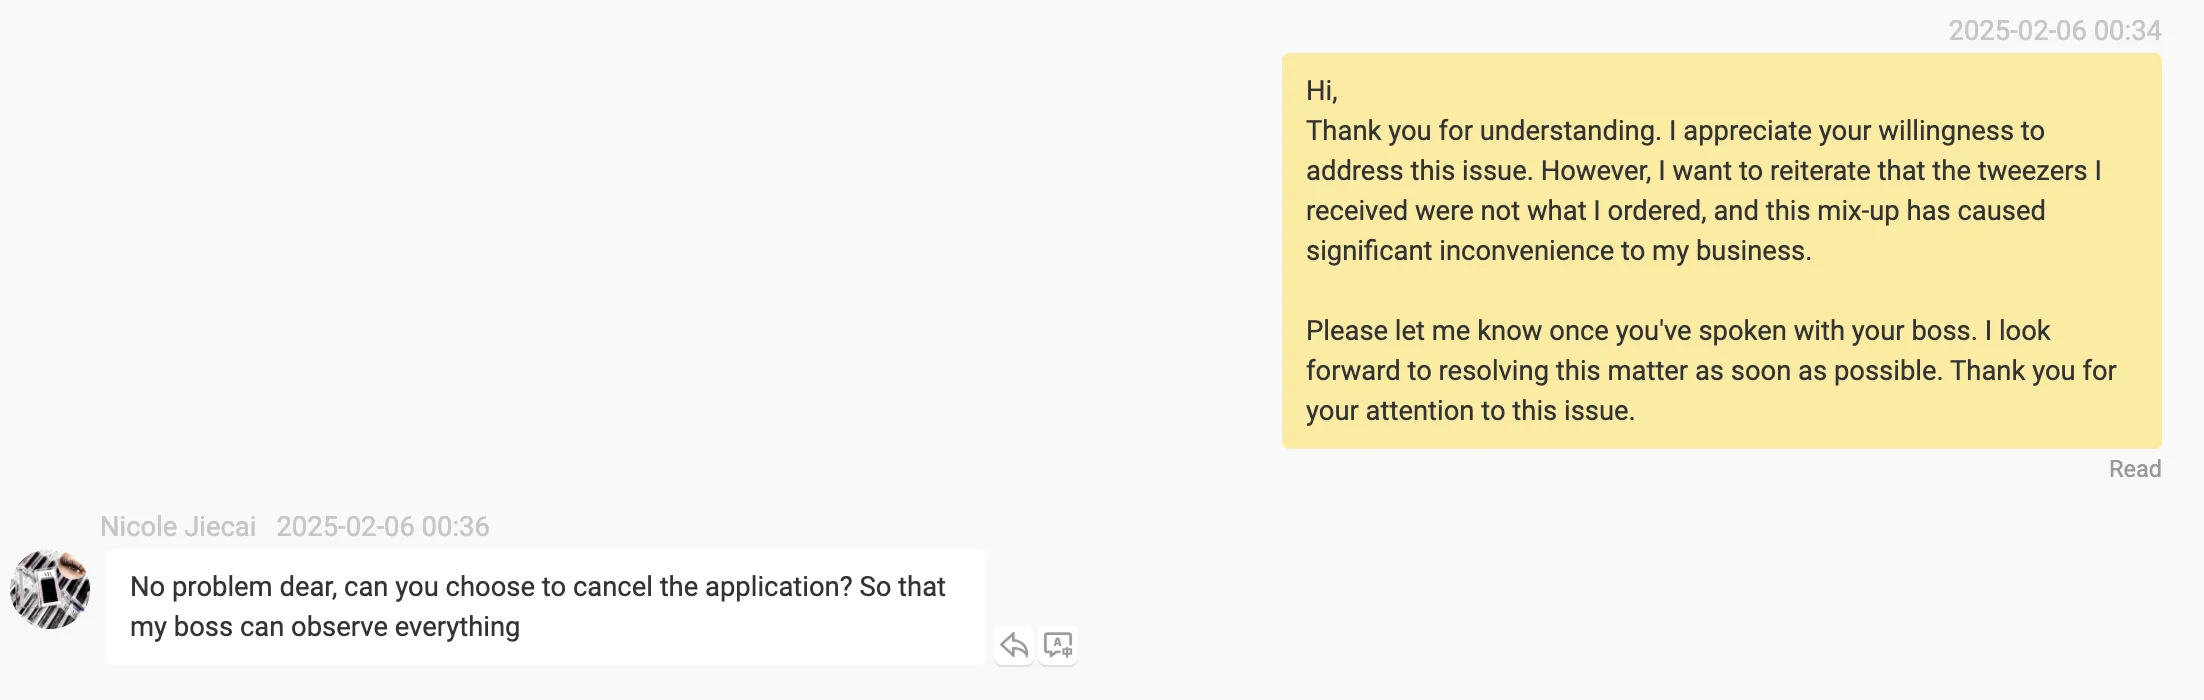Click the 'No problem dear' message line
This screenshot has height=700, width=2204.
[537, 587]
